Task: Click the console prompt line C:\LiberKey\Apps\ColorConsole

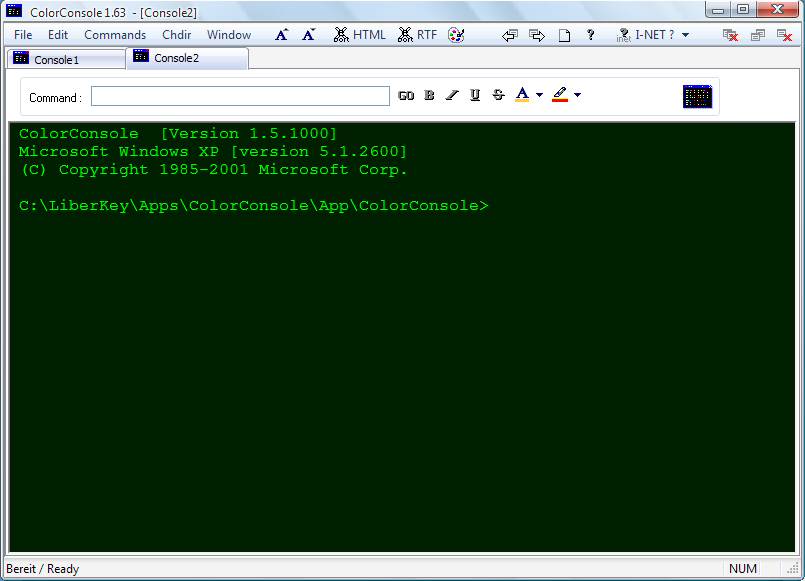Action: coord(254,206)
